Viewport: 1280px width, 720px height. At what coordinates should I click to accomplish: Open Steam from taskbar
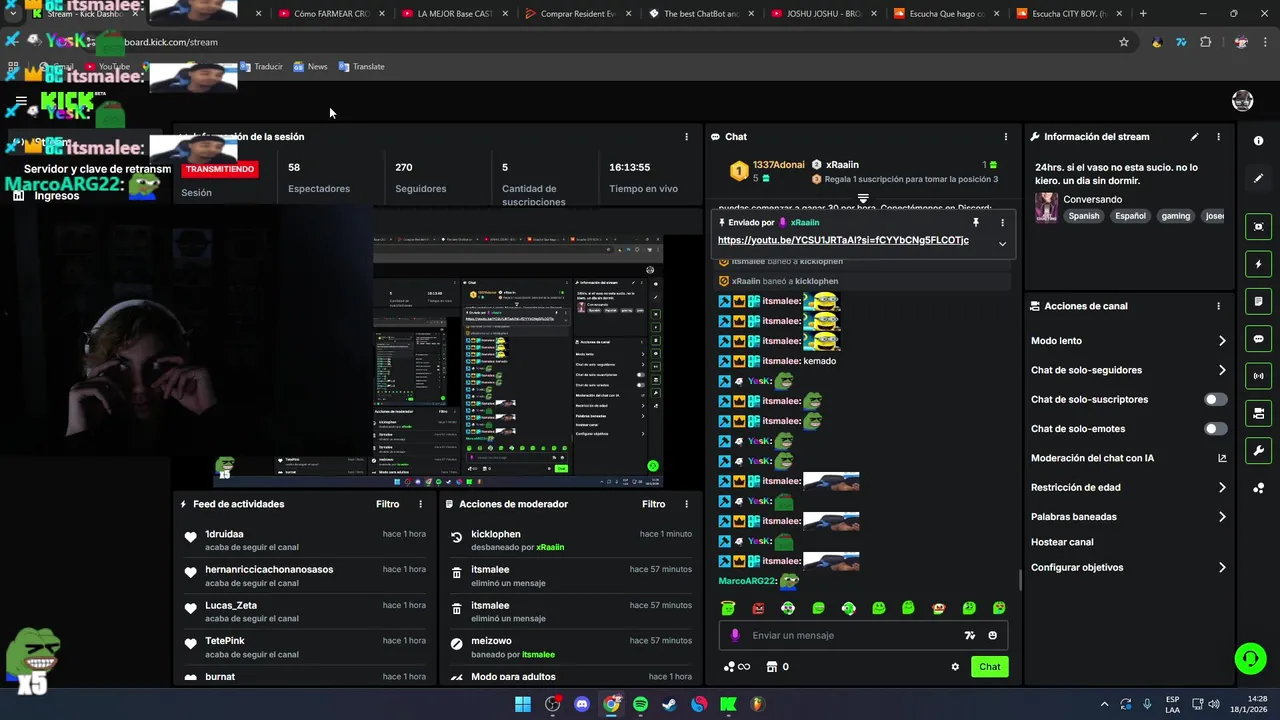coord(669,704)
